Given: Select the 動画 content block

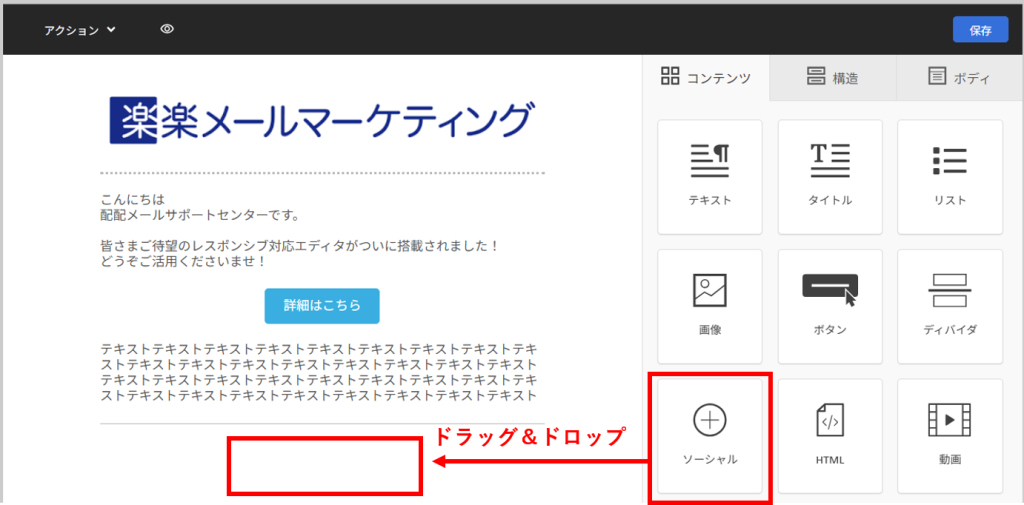Looking at the screenshot, I should click(x=950, y=436).
